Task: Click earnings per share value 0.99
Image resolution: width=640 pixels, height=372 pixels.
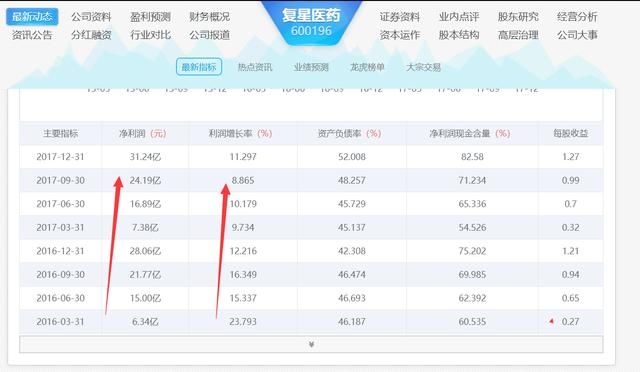Action: [x=571, y=180]
